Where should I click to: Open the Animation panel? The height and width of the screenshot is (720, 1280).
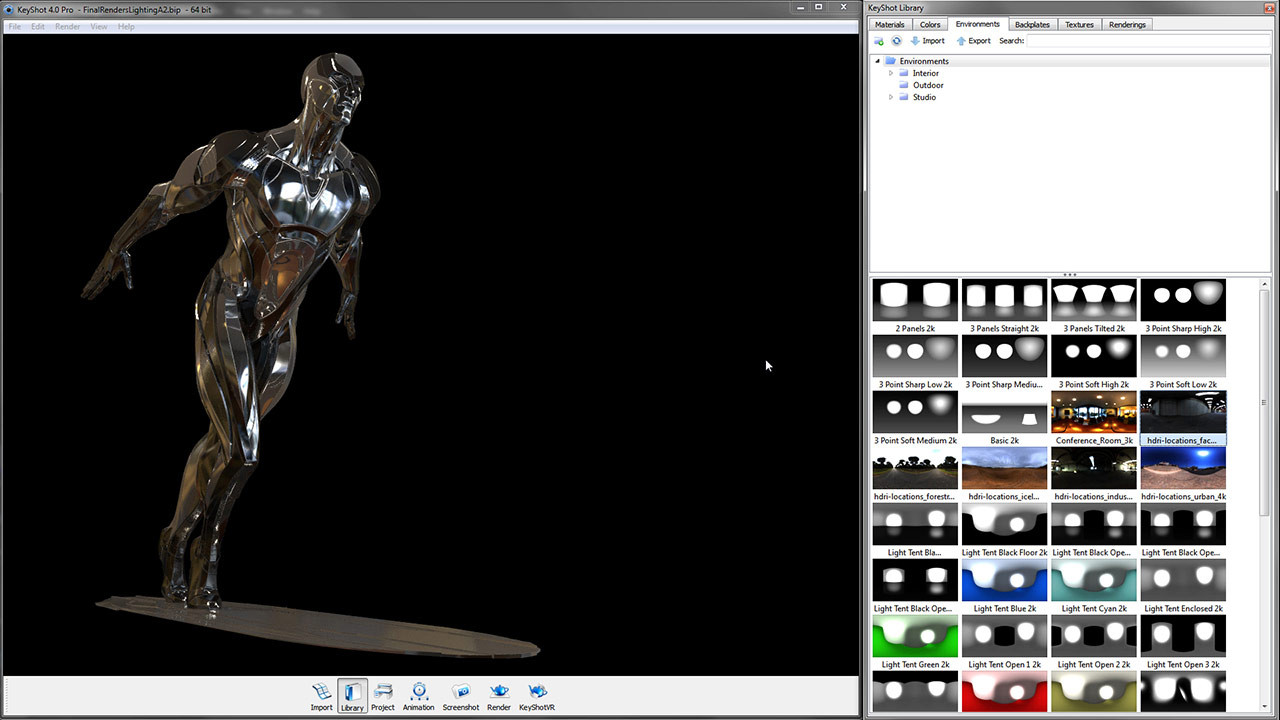coord(419,695)
